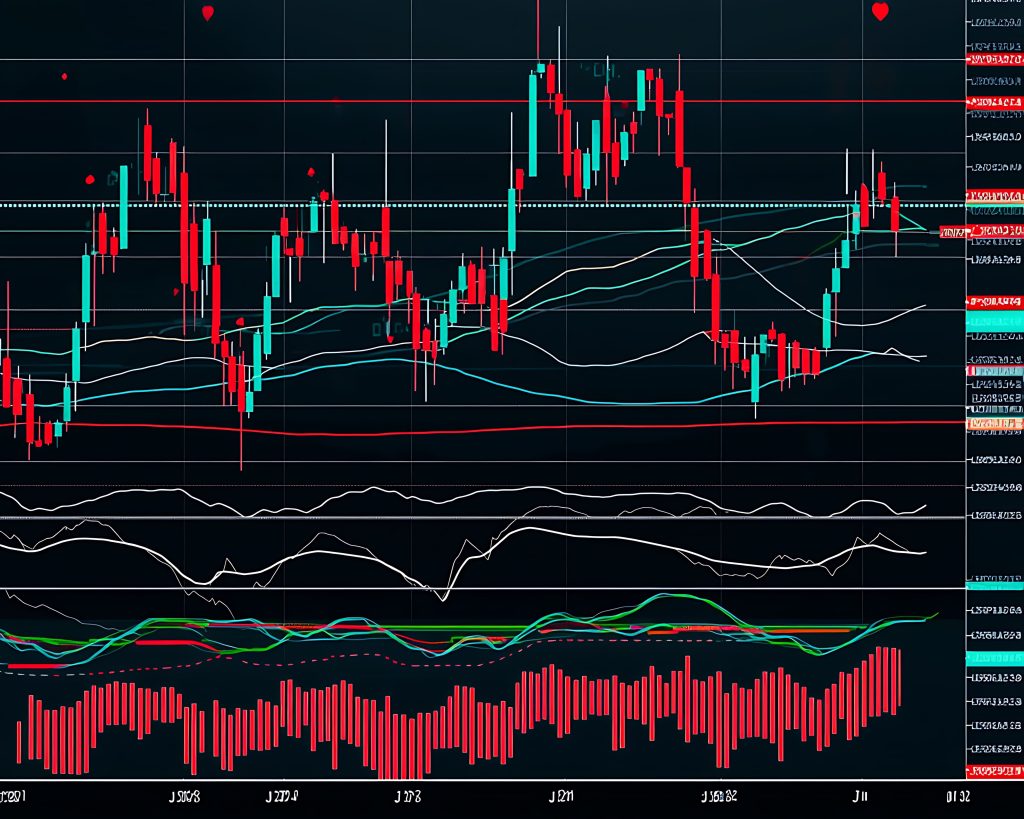
Task: Click the orange axis label at support line
Action: [x=994, y=424]
